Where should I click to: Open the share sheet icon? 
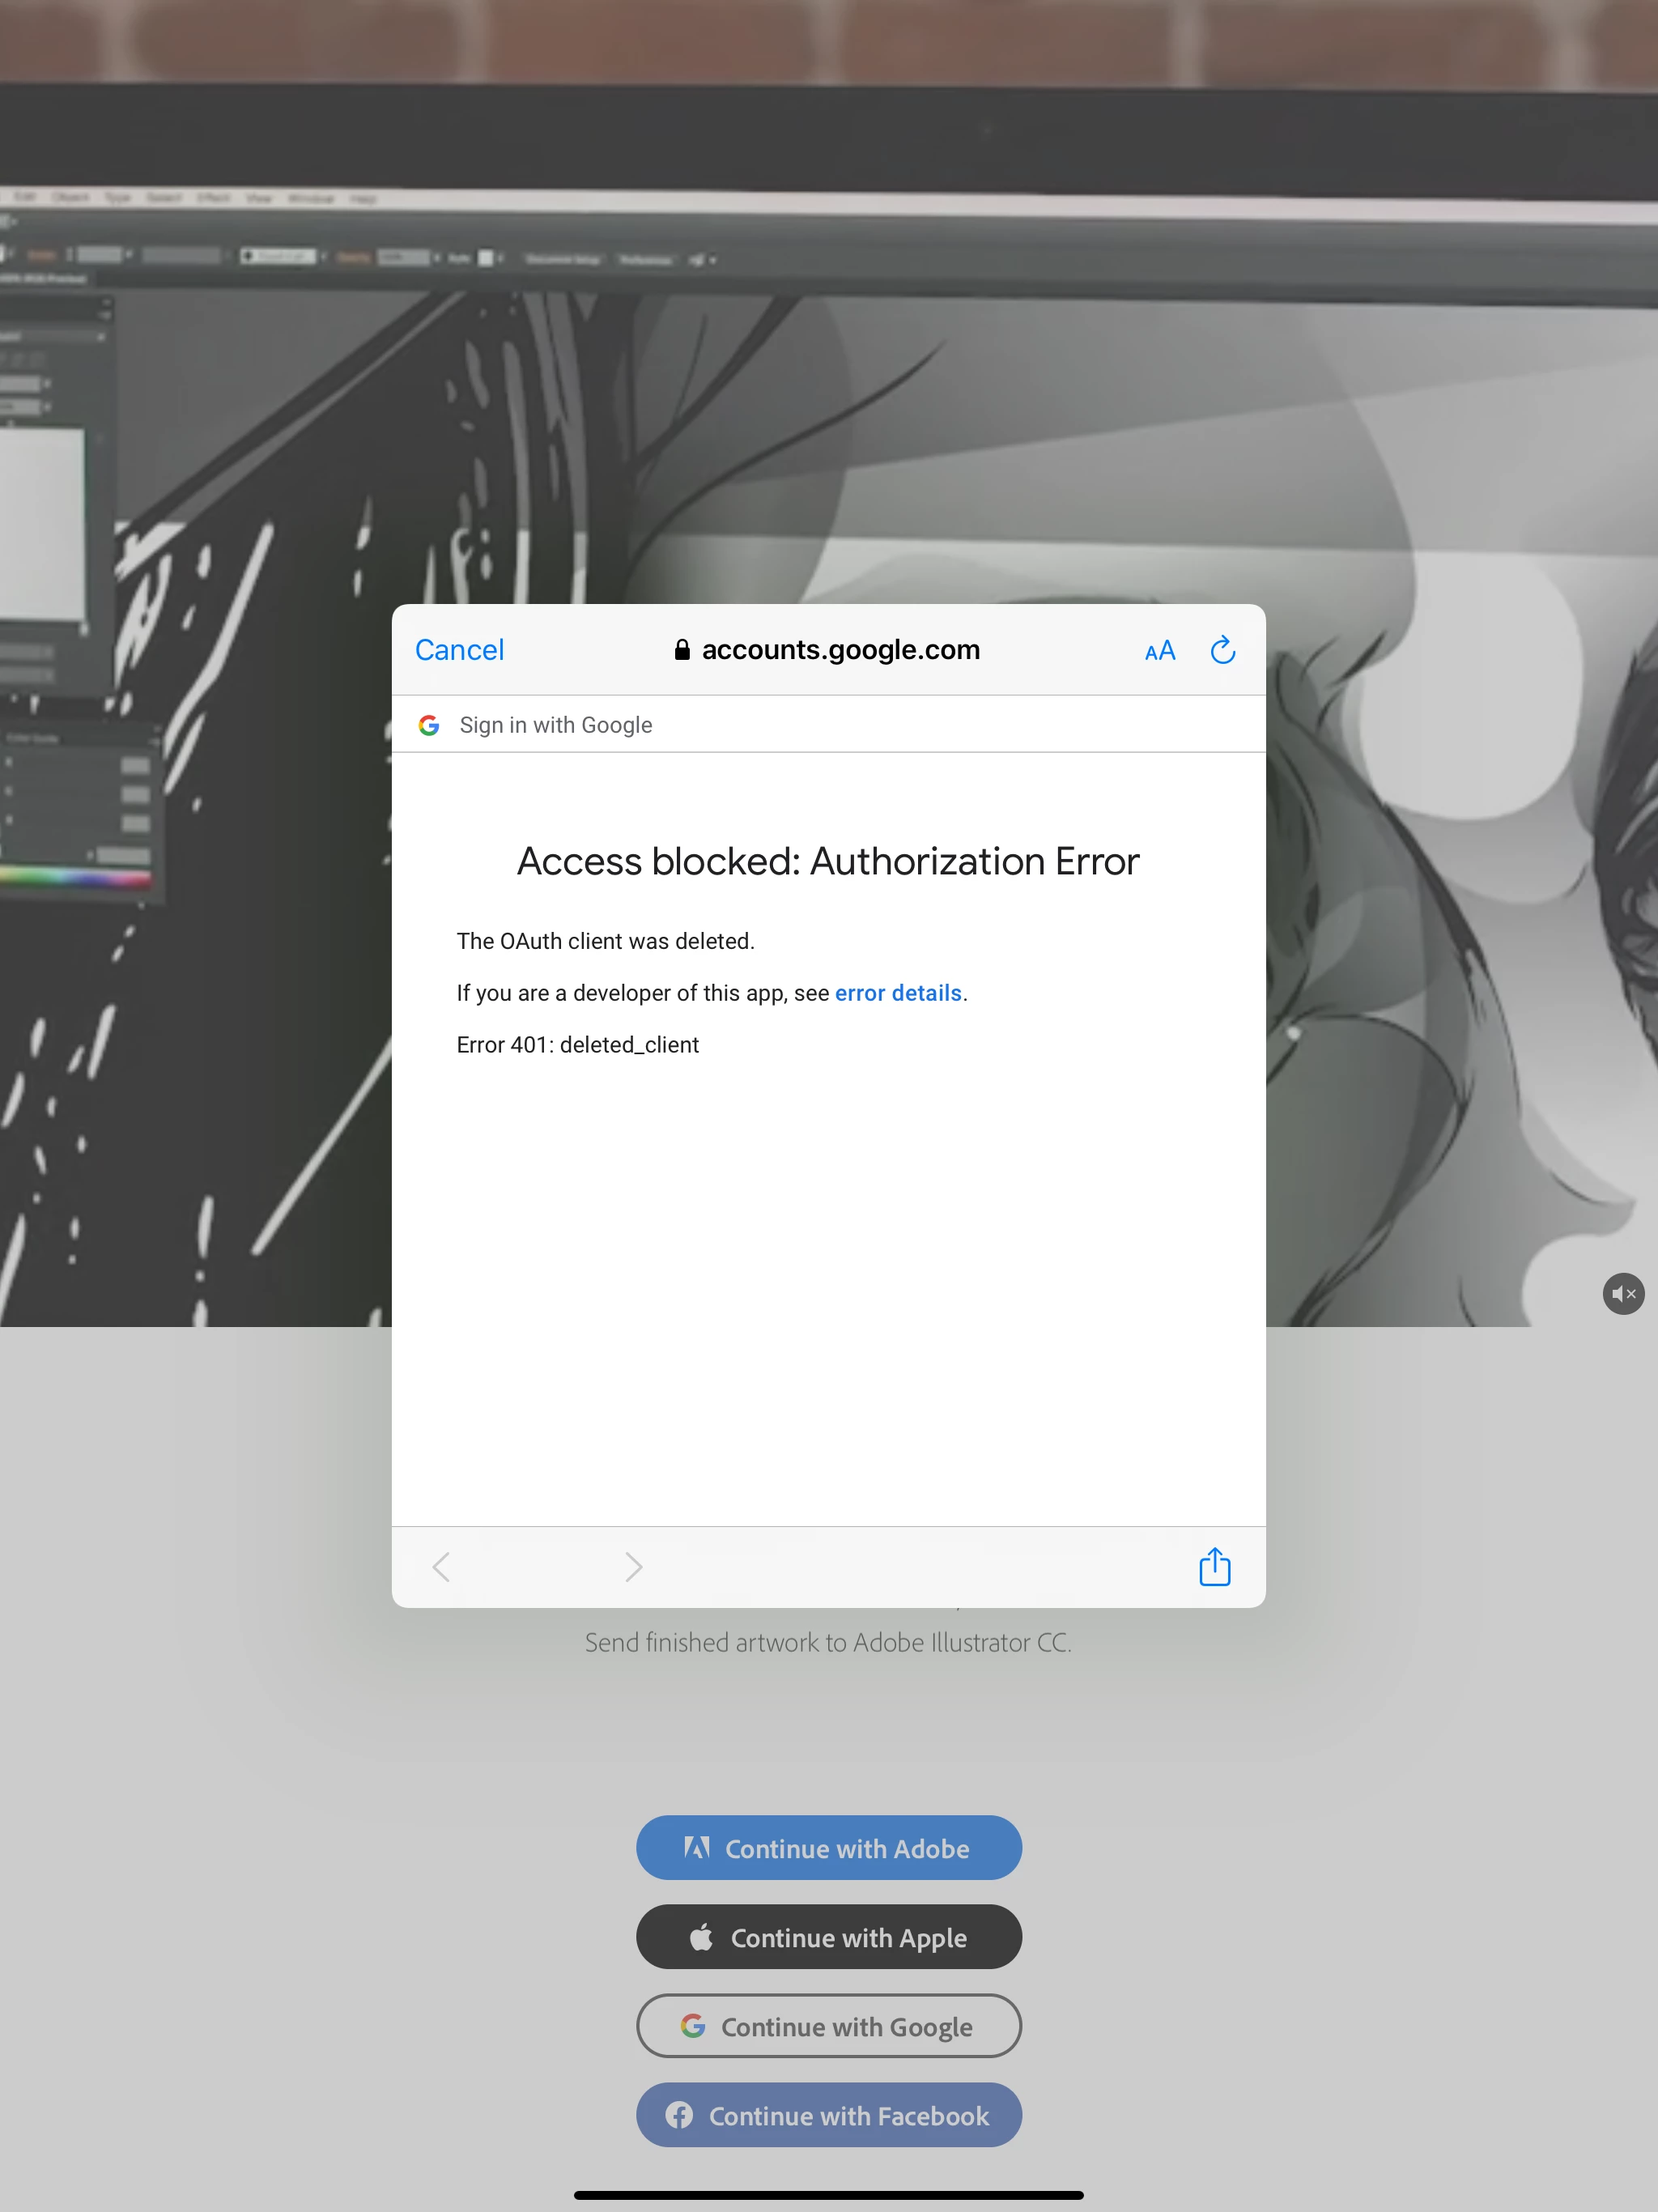pos(1214,1566)
